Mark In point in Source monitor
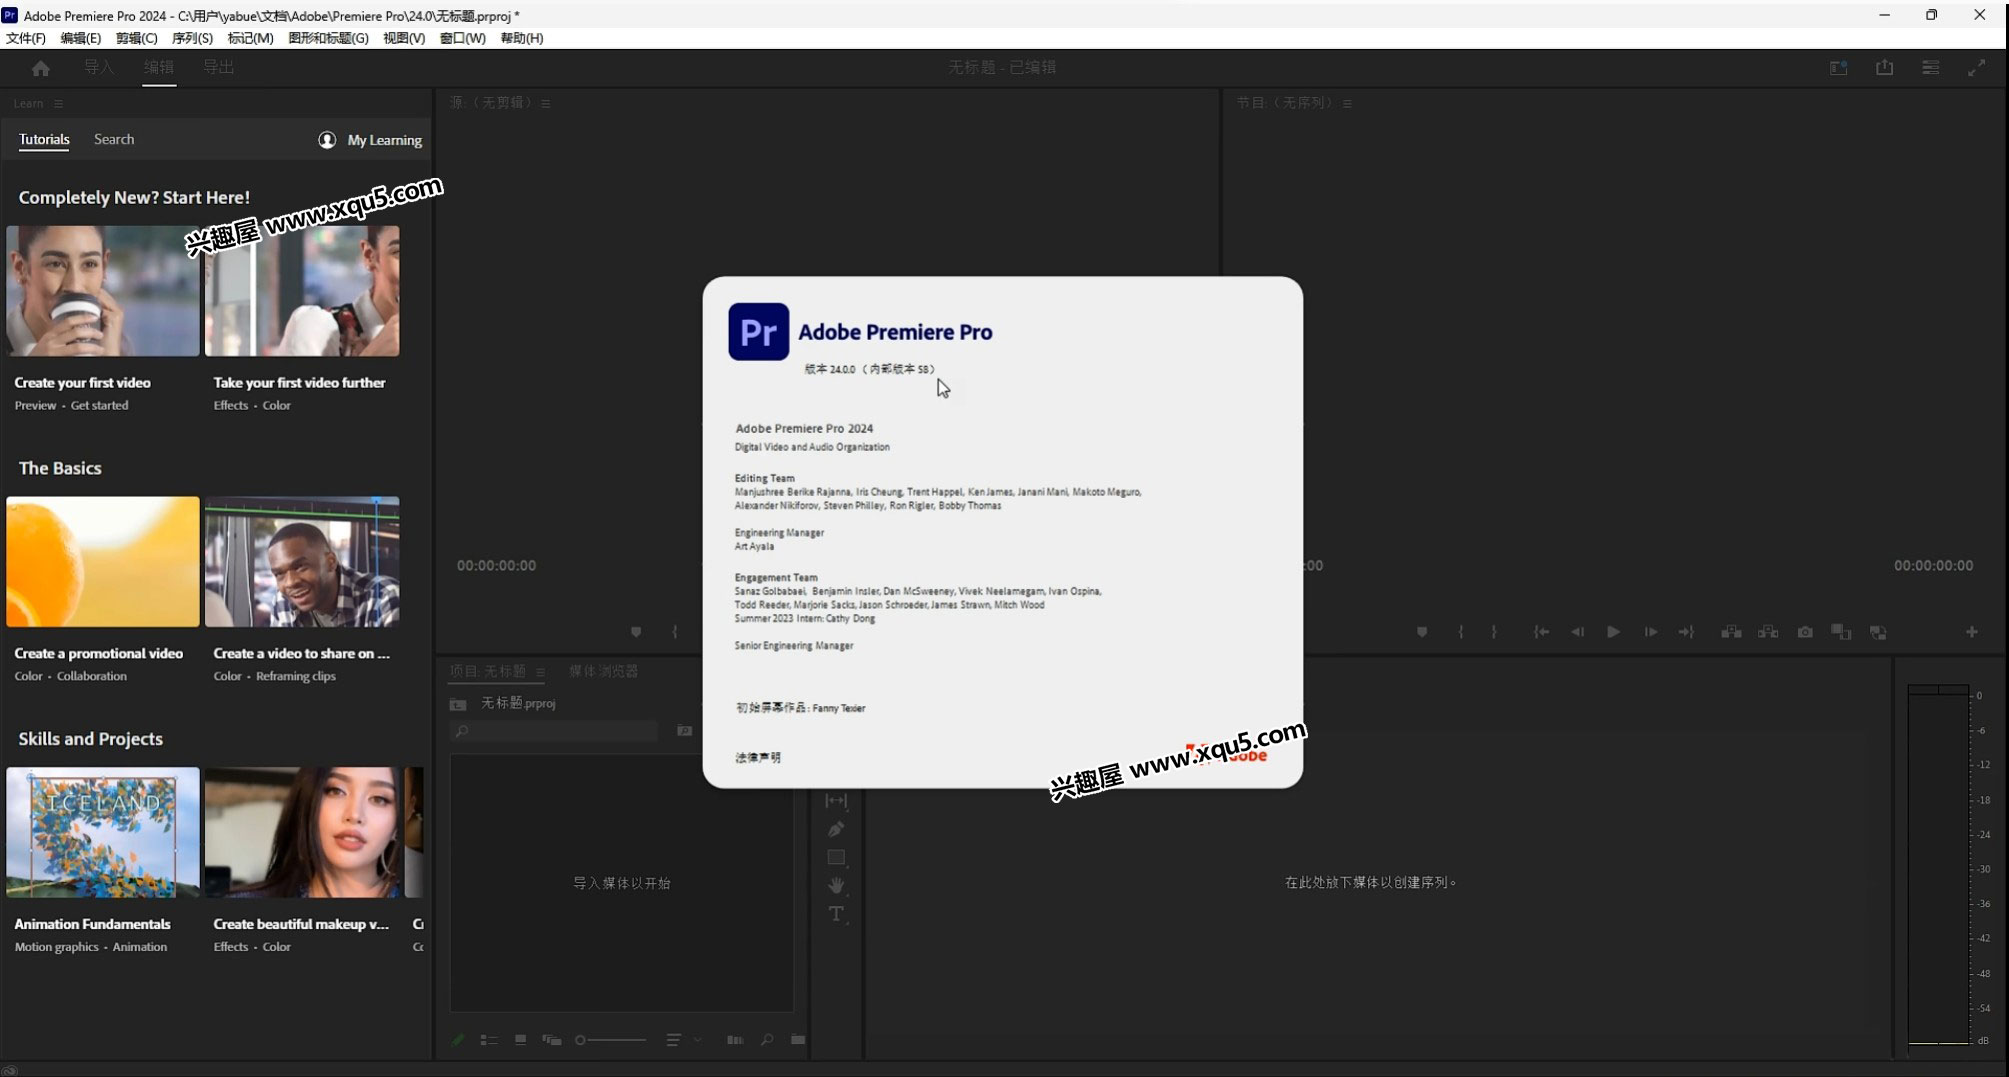Image resolution: width=2009 pixels, height=1077 pixels. (675, 632)
